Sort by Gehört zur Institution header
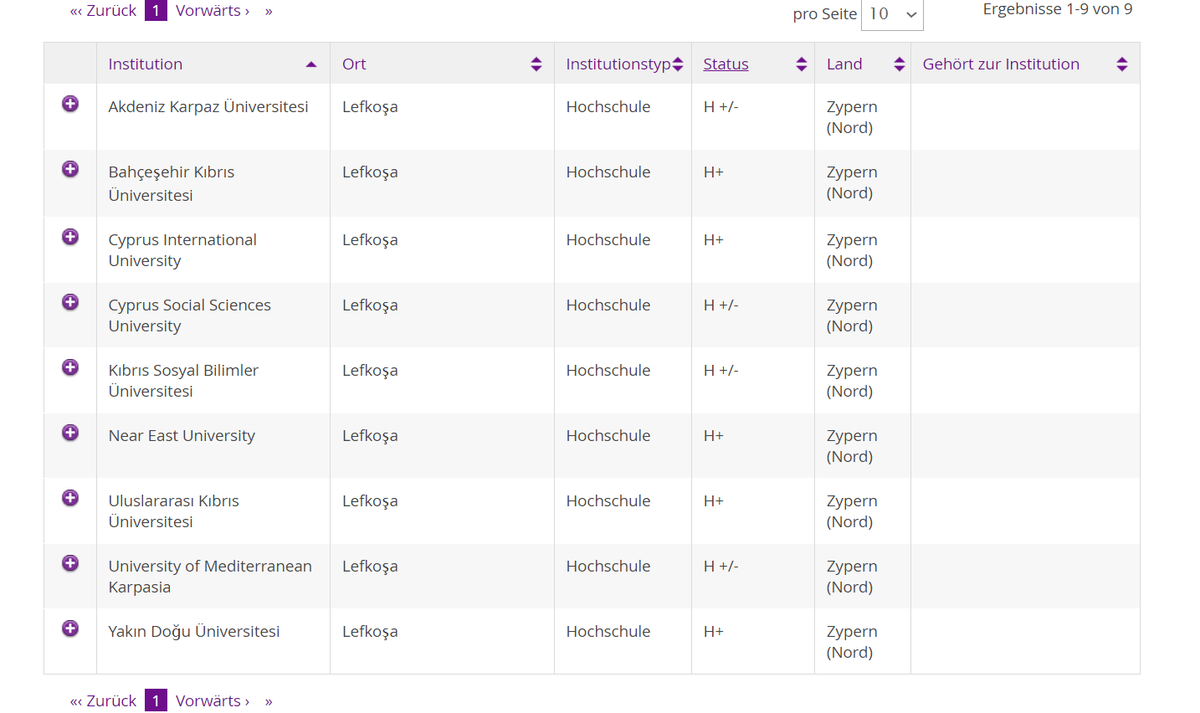The image size is (1200, 713). click(x=1001, y=64)
